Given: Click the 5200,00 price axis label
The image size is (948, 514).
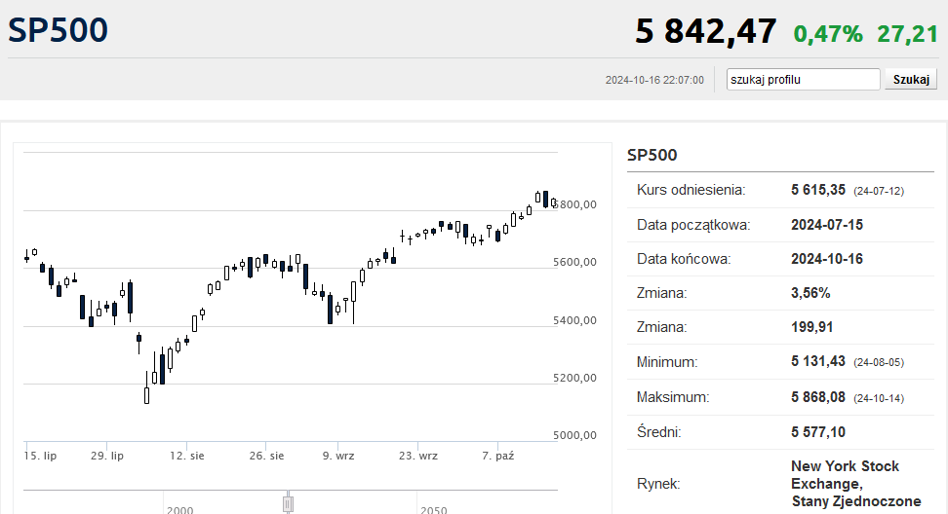Looking at the screenshot, I should pyautogui.click(x=575, y=377).
